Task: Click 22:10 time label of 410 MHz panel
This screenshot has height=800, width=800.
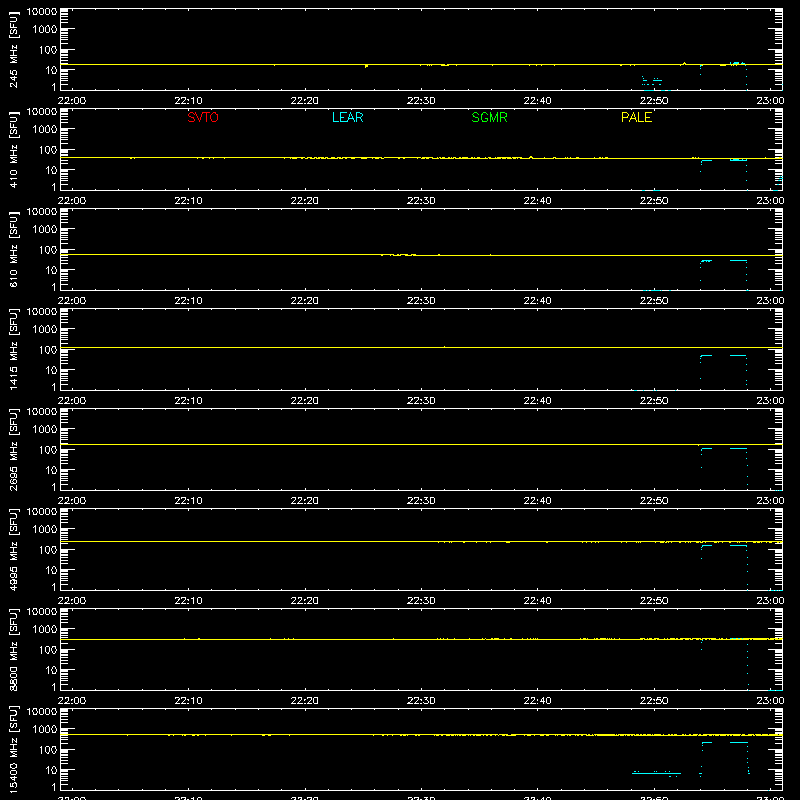Action: point(188,201)
